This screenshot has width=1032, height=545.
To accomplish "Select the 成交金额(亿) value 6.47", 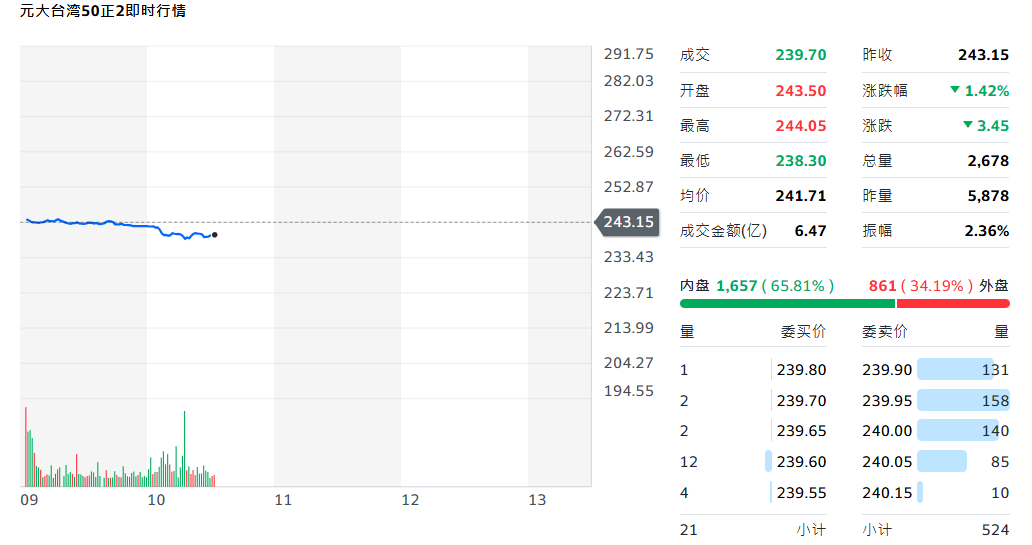I will pos(810,230).
